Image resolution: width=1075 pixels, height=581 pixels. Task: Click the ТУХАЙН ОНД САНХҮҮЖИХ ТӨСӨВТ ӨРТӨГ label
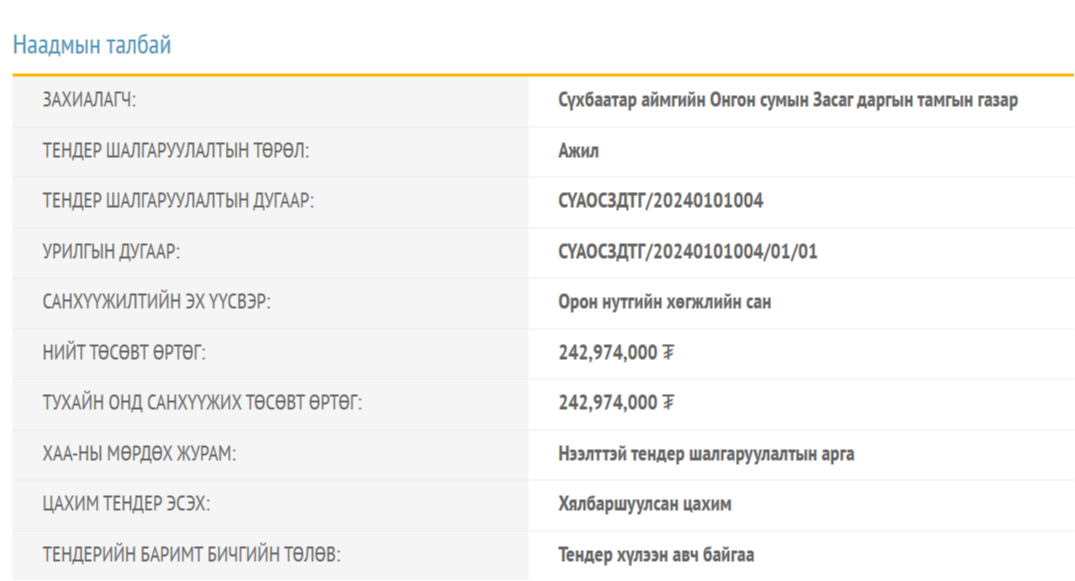201,403
